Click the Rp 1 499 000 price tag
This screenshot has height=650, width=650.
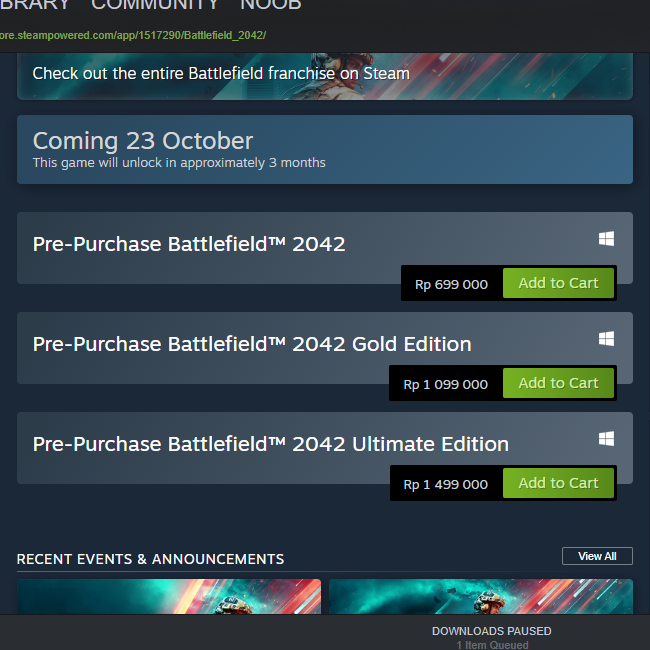coord(446,484)
